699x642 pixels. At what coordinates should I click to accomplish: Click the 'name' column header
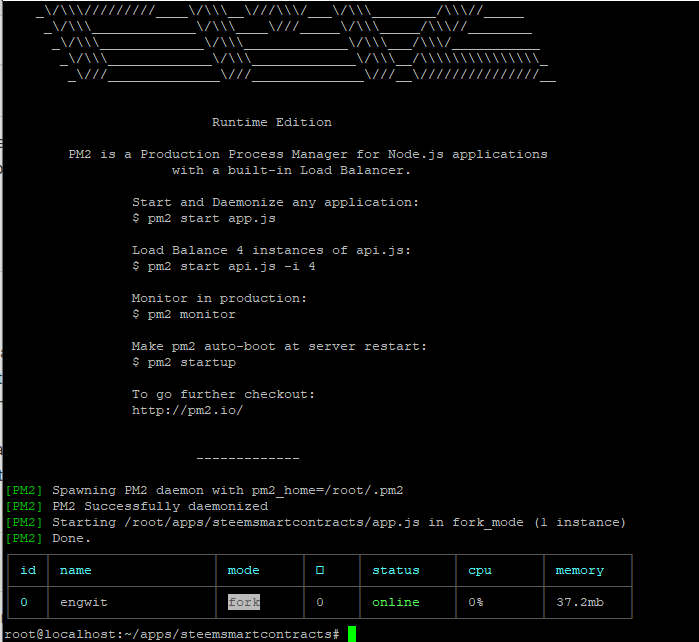pos(76,570)
